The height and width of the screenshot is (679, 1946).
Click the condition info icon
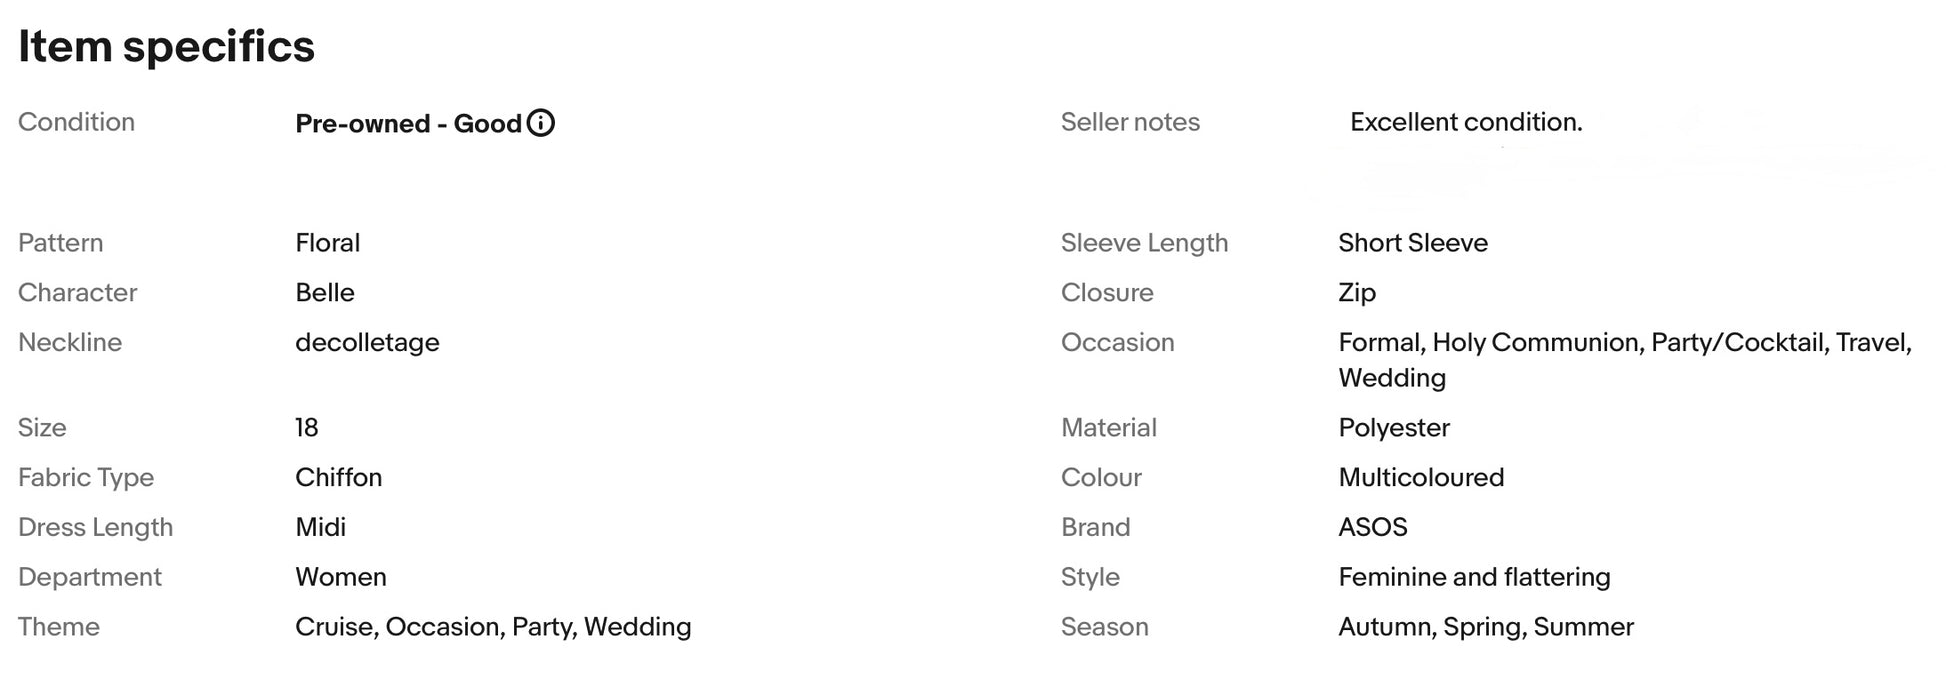541,123
